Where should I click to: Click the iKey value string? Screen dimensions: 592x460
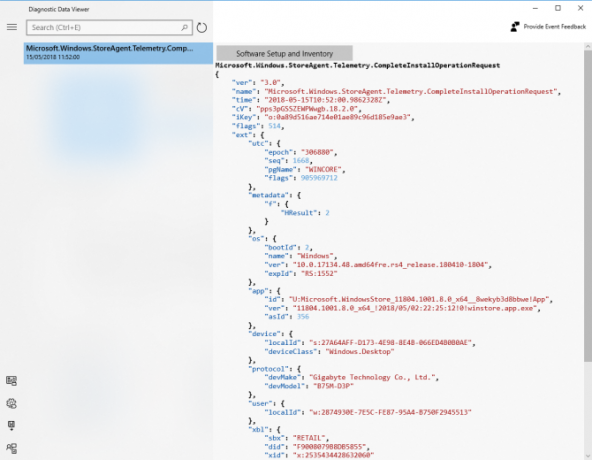339,117
